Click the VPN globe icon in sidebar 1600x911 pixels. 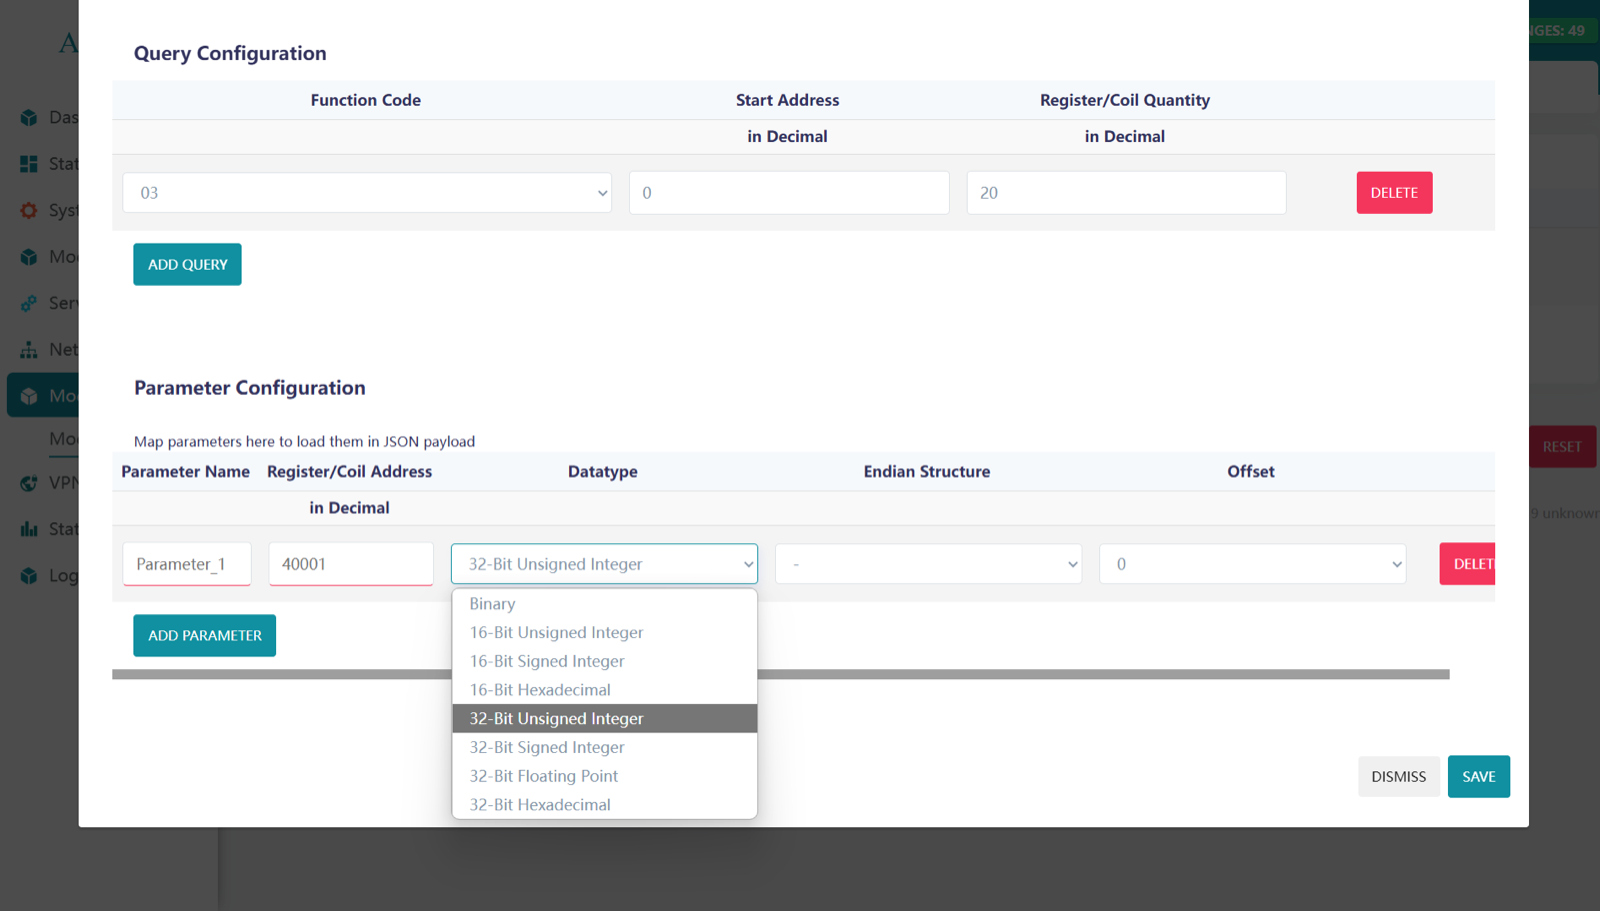[28, 482]
